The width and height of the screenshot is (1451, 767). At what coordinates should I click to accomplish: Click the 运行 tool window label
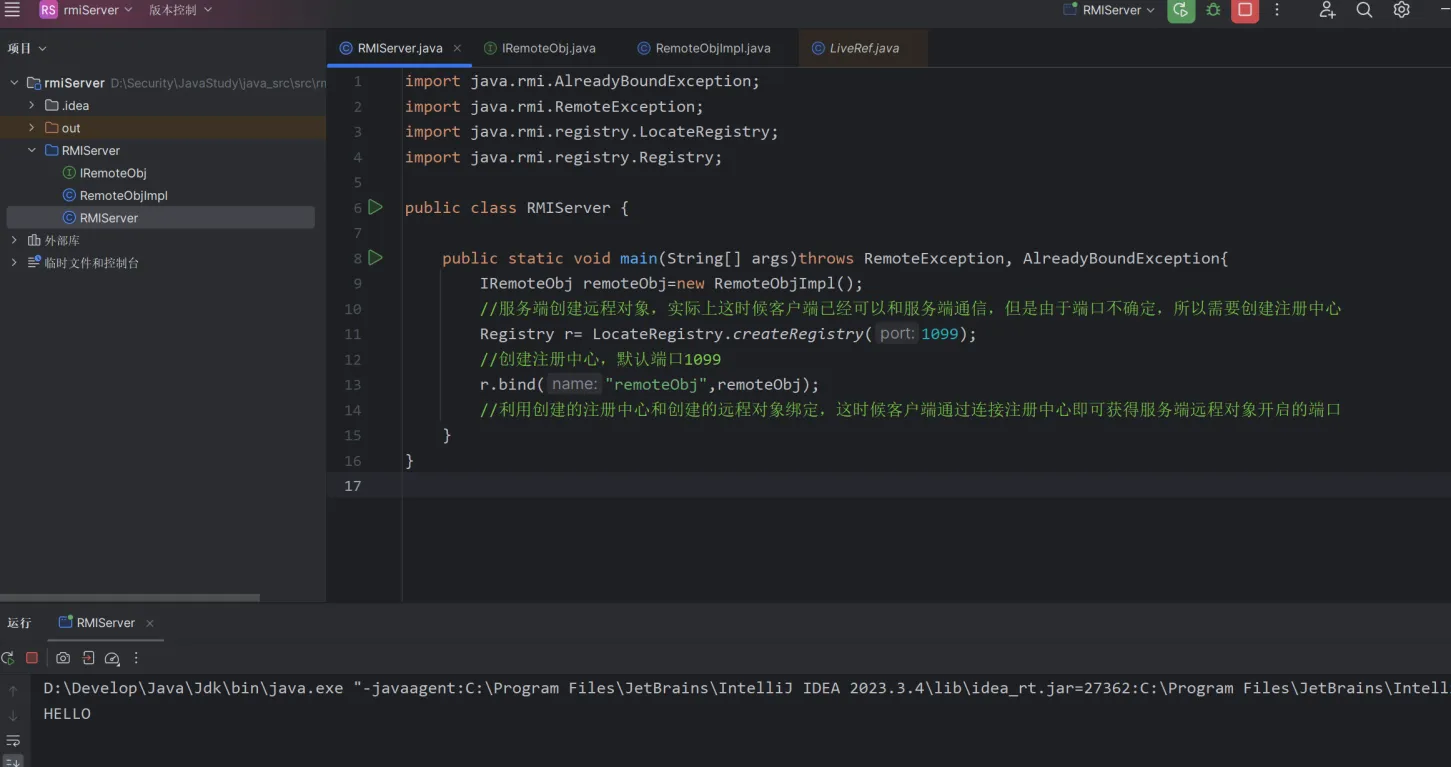click(19, 623)
